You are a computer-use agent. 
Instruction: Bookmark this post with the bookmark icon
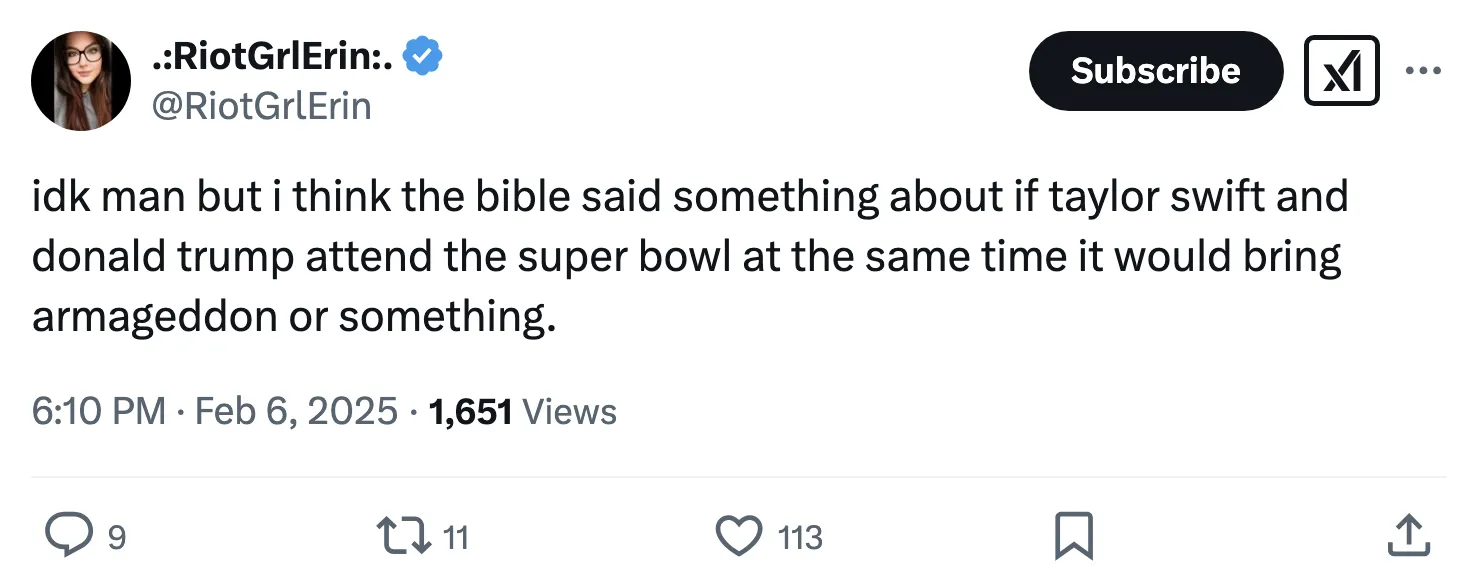(1076, 537)
